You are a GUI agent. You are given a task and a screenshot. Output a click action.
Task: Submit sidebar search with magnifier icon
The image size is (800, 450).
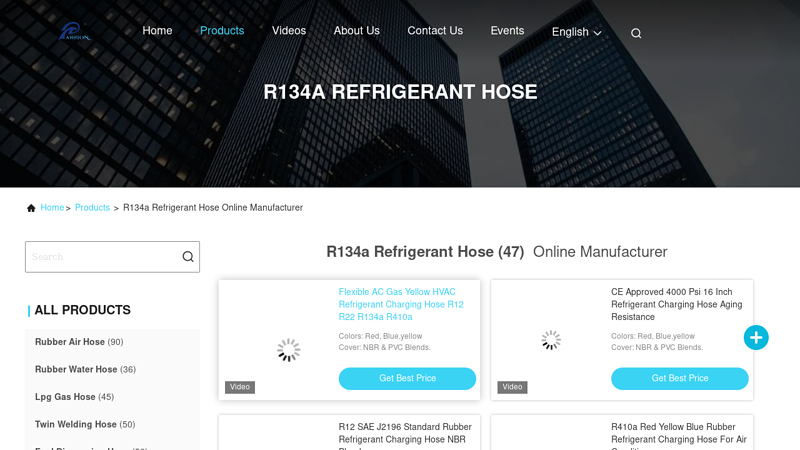[188, 257]
